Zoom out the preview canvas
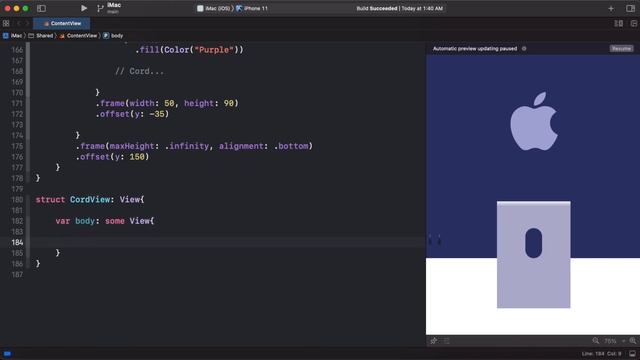This screenshot has width=640, height=360. (x=596, y=341)
